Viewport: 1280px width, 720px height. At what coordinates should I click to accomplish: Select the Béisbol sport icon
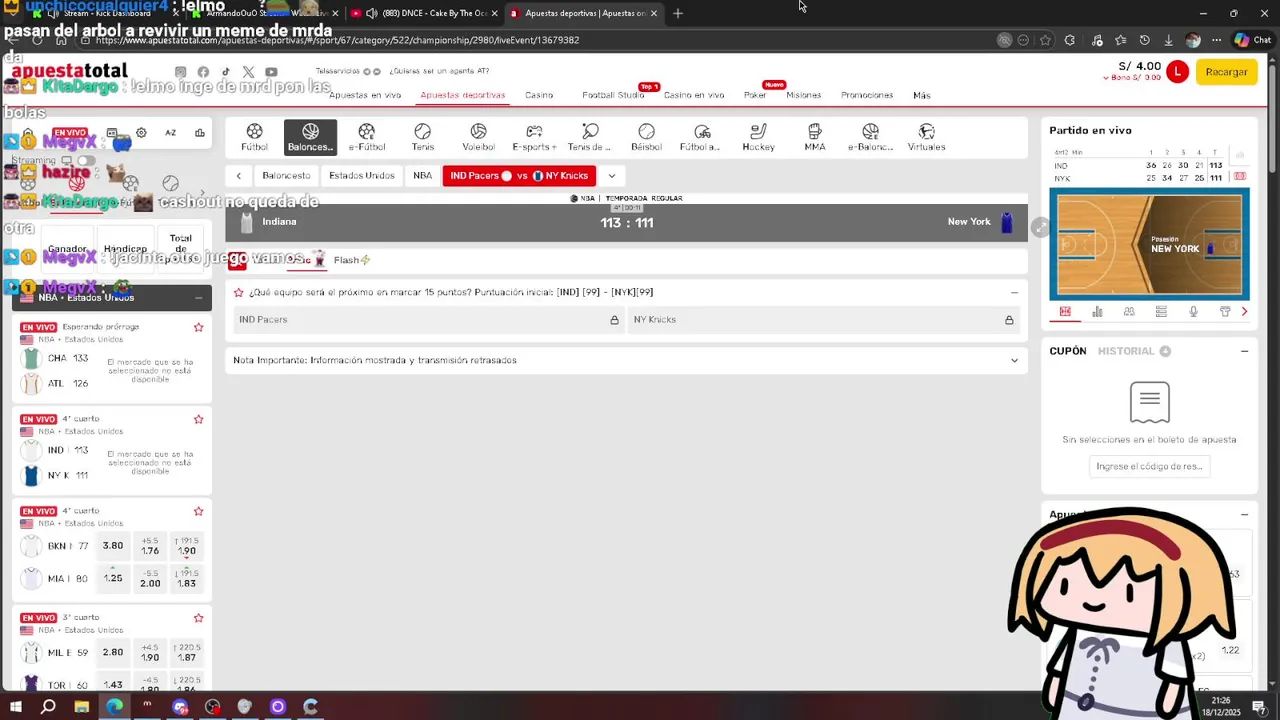[646, 137]
